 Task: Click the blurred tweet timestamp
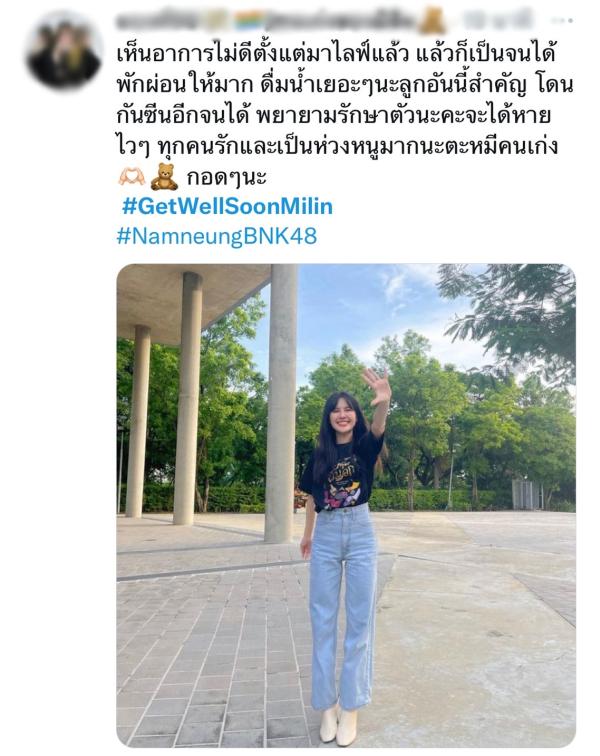point(499,20)
